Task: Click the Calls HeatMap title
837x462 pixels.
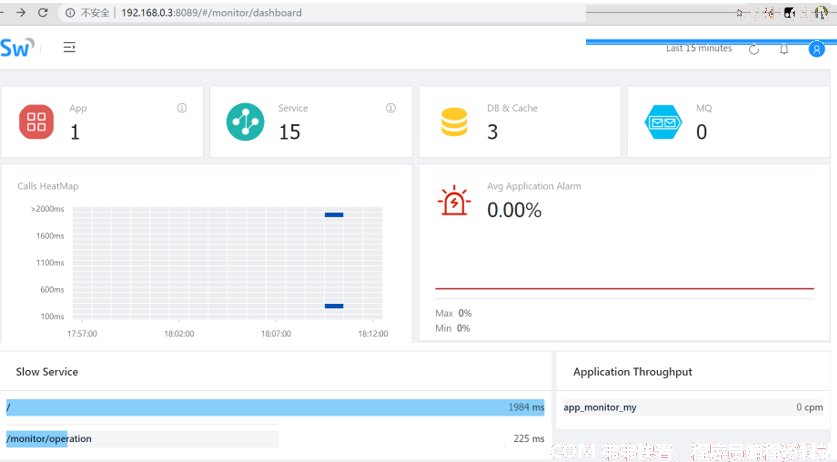Action: pyautogui.click(x=48, y=186)
